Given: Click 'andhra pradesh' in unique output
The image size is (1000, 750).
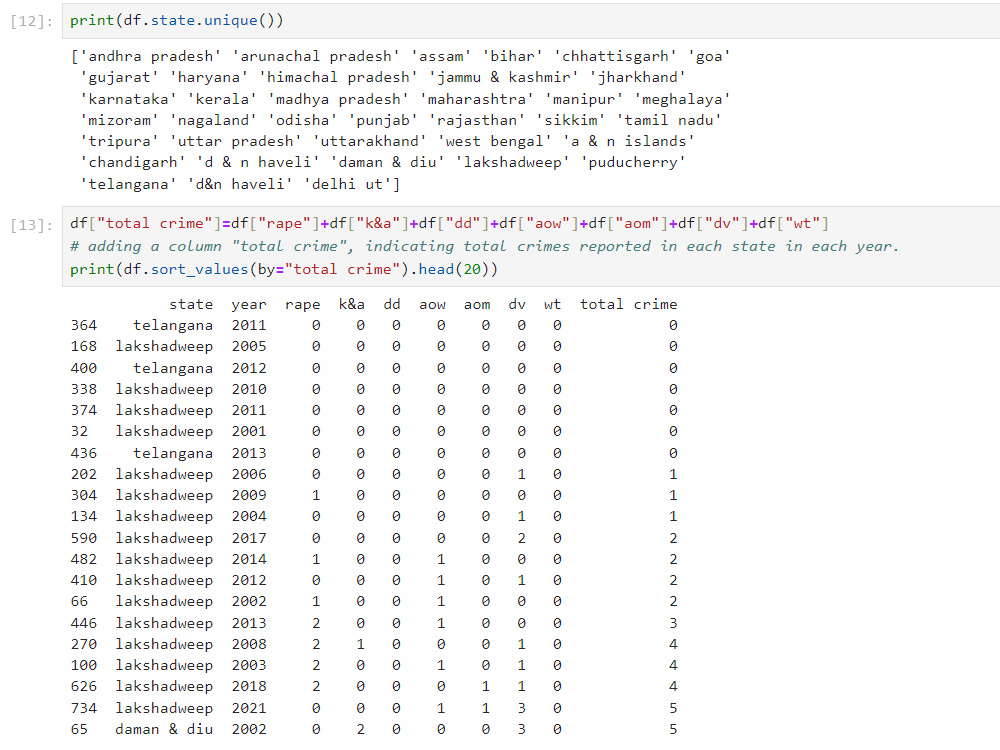Looking at the screenshot, I should (151, 56).
